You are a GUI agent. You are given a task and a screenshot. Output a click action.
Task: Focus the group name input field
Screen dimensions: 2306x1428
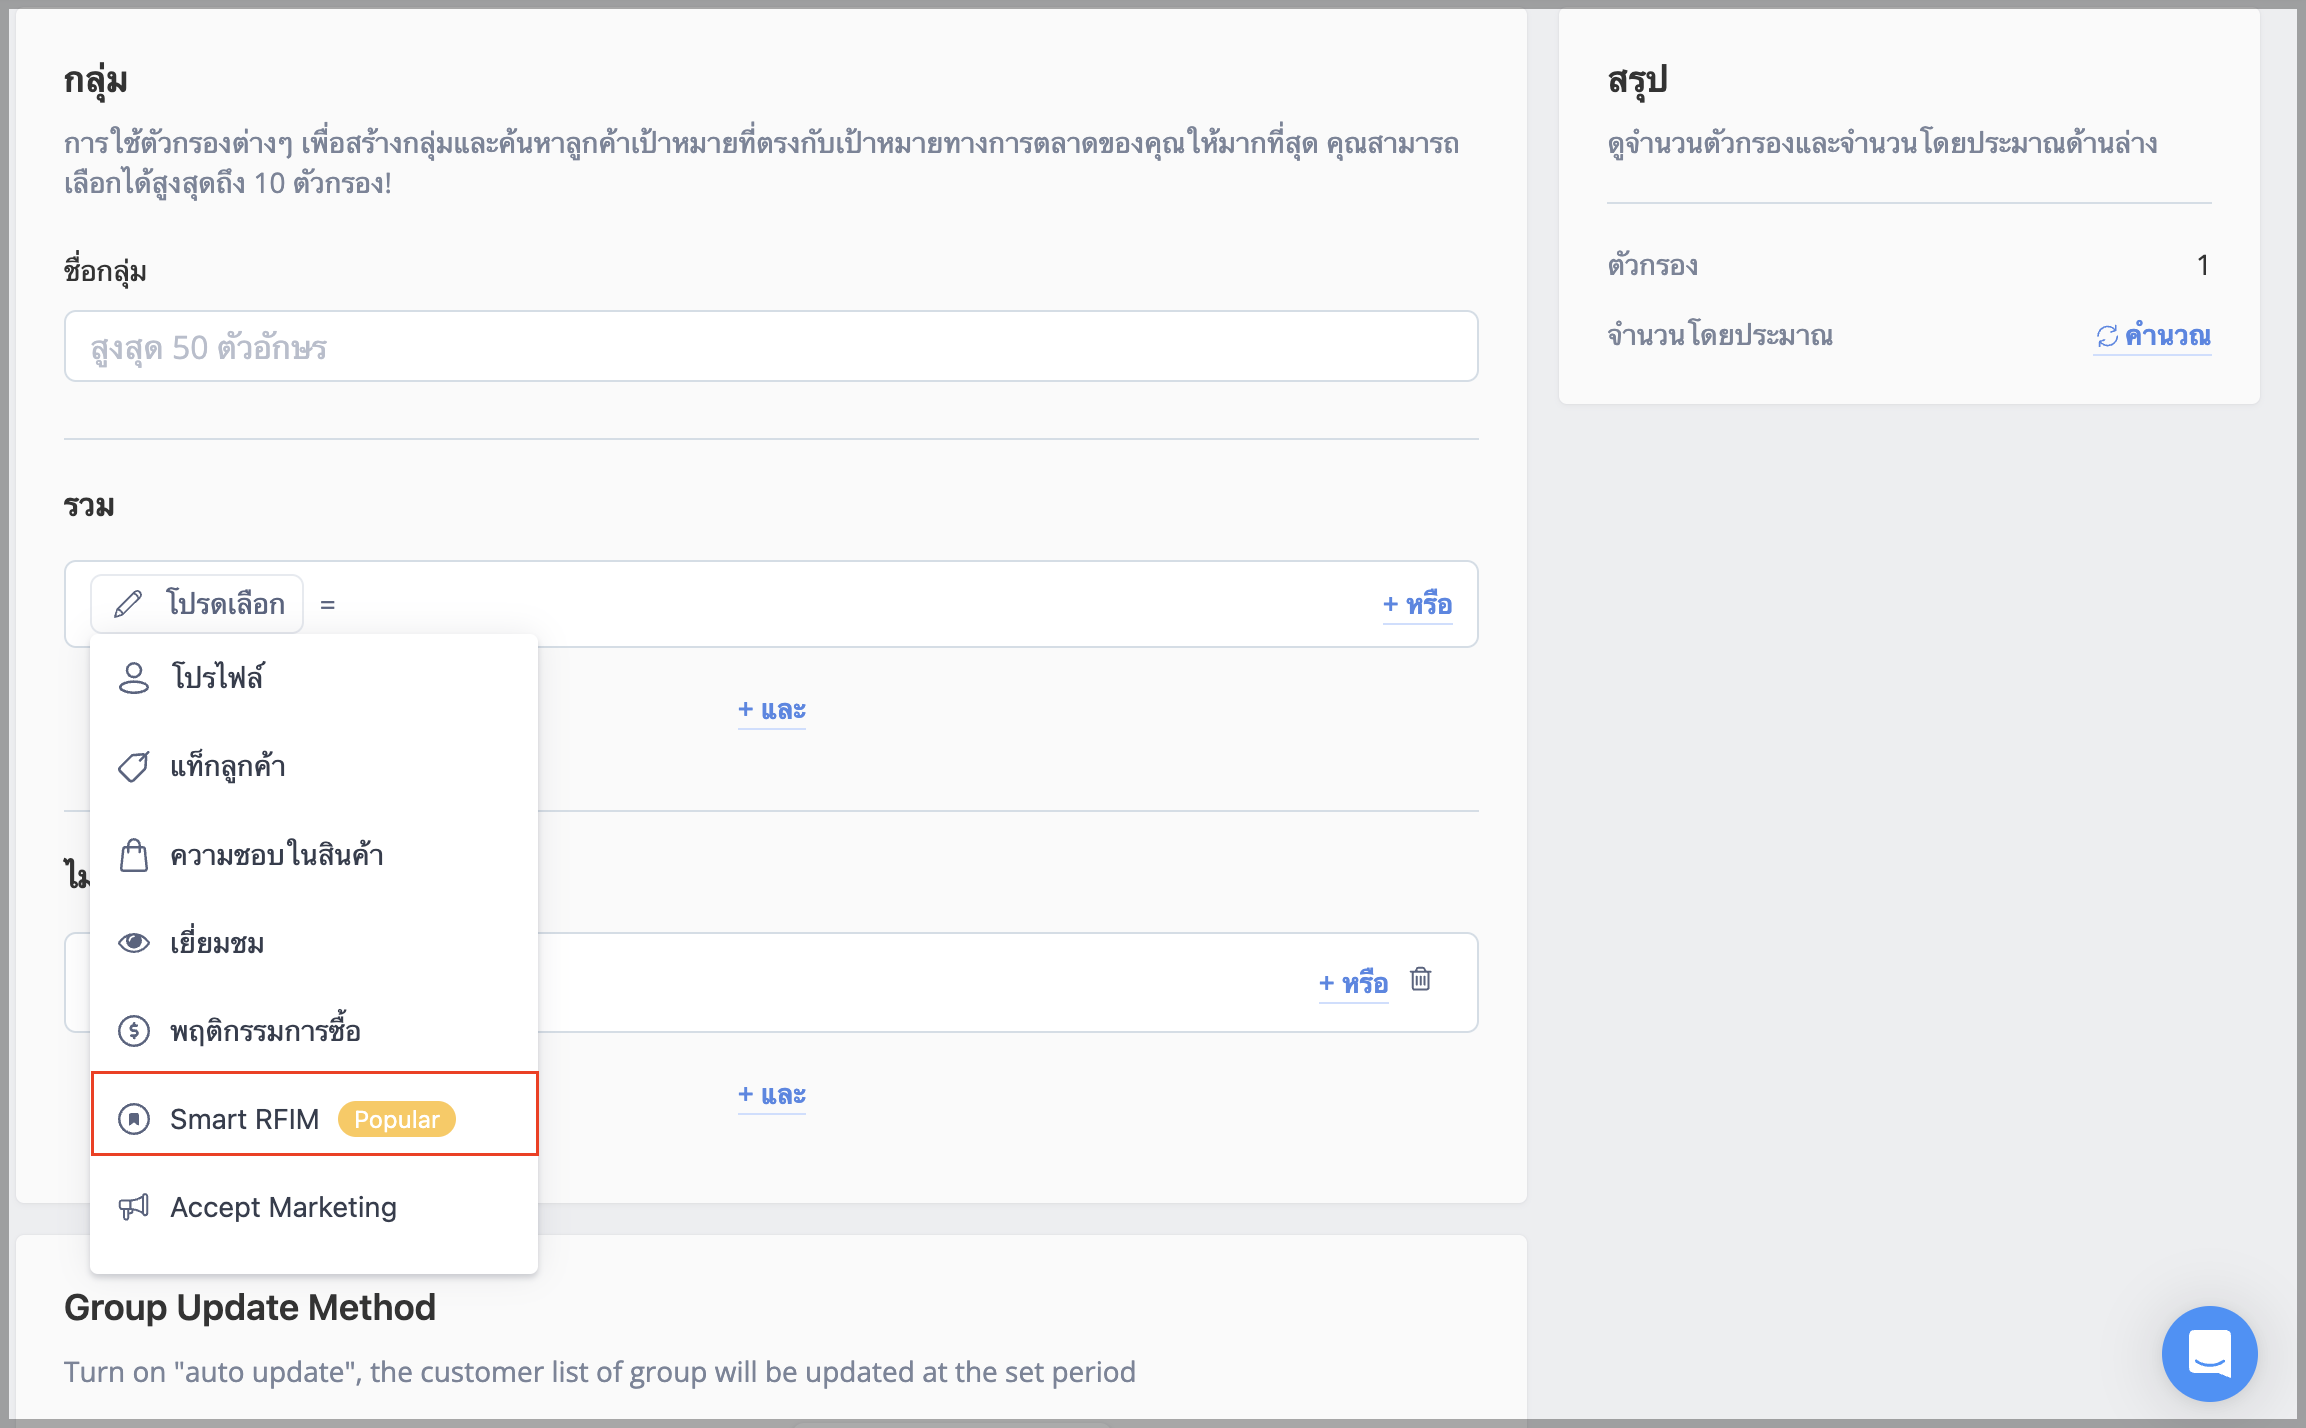click(771, 346)
